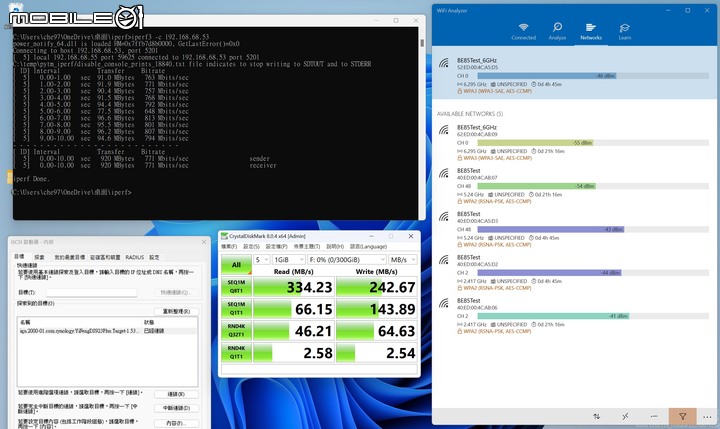The height and width of the screenshot is (429, 720).
Task: Click the signal icon of the -41 dBm BE85Test network
Action: (x=444, y=303)
